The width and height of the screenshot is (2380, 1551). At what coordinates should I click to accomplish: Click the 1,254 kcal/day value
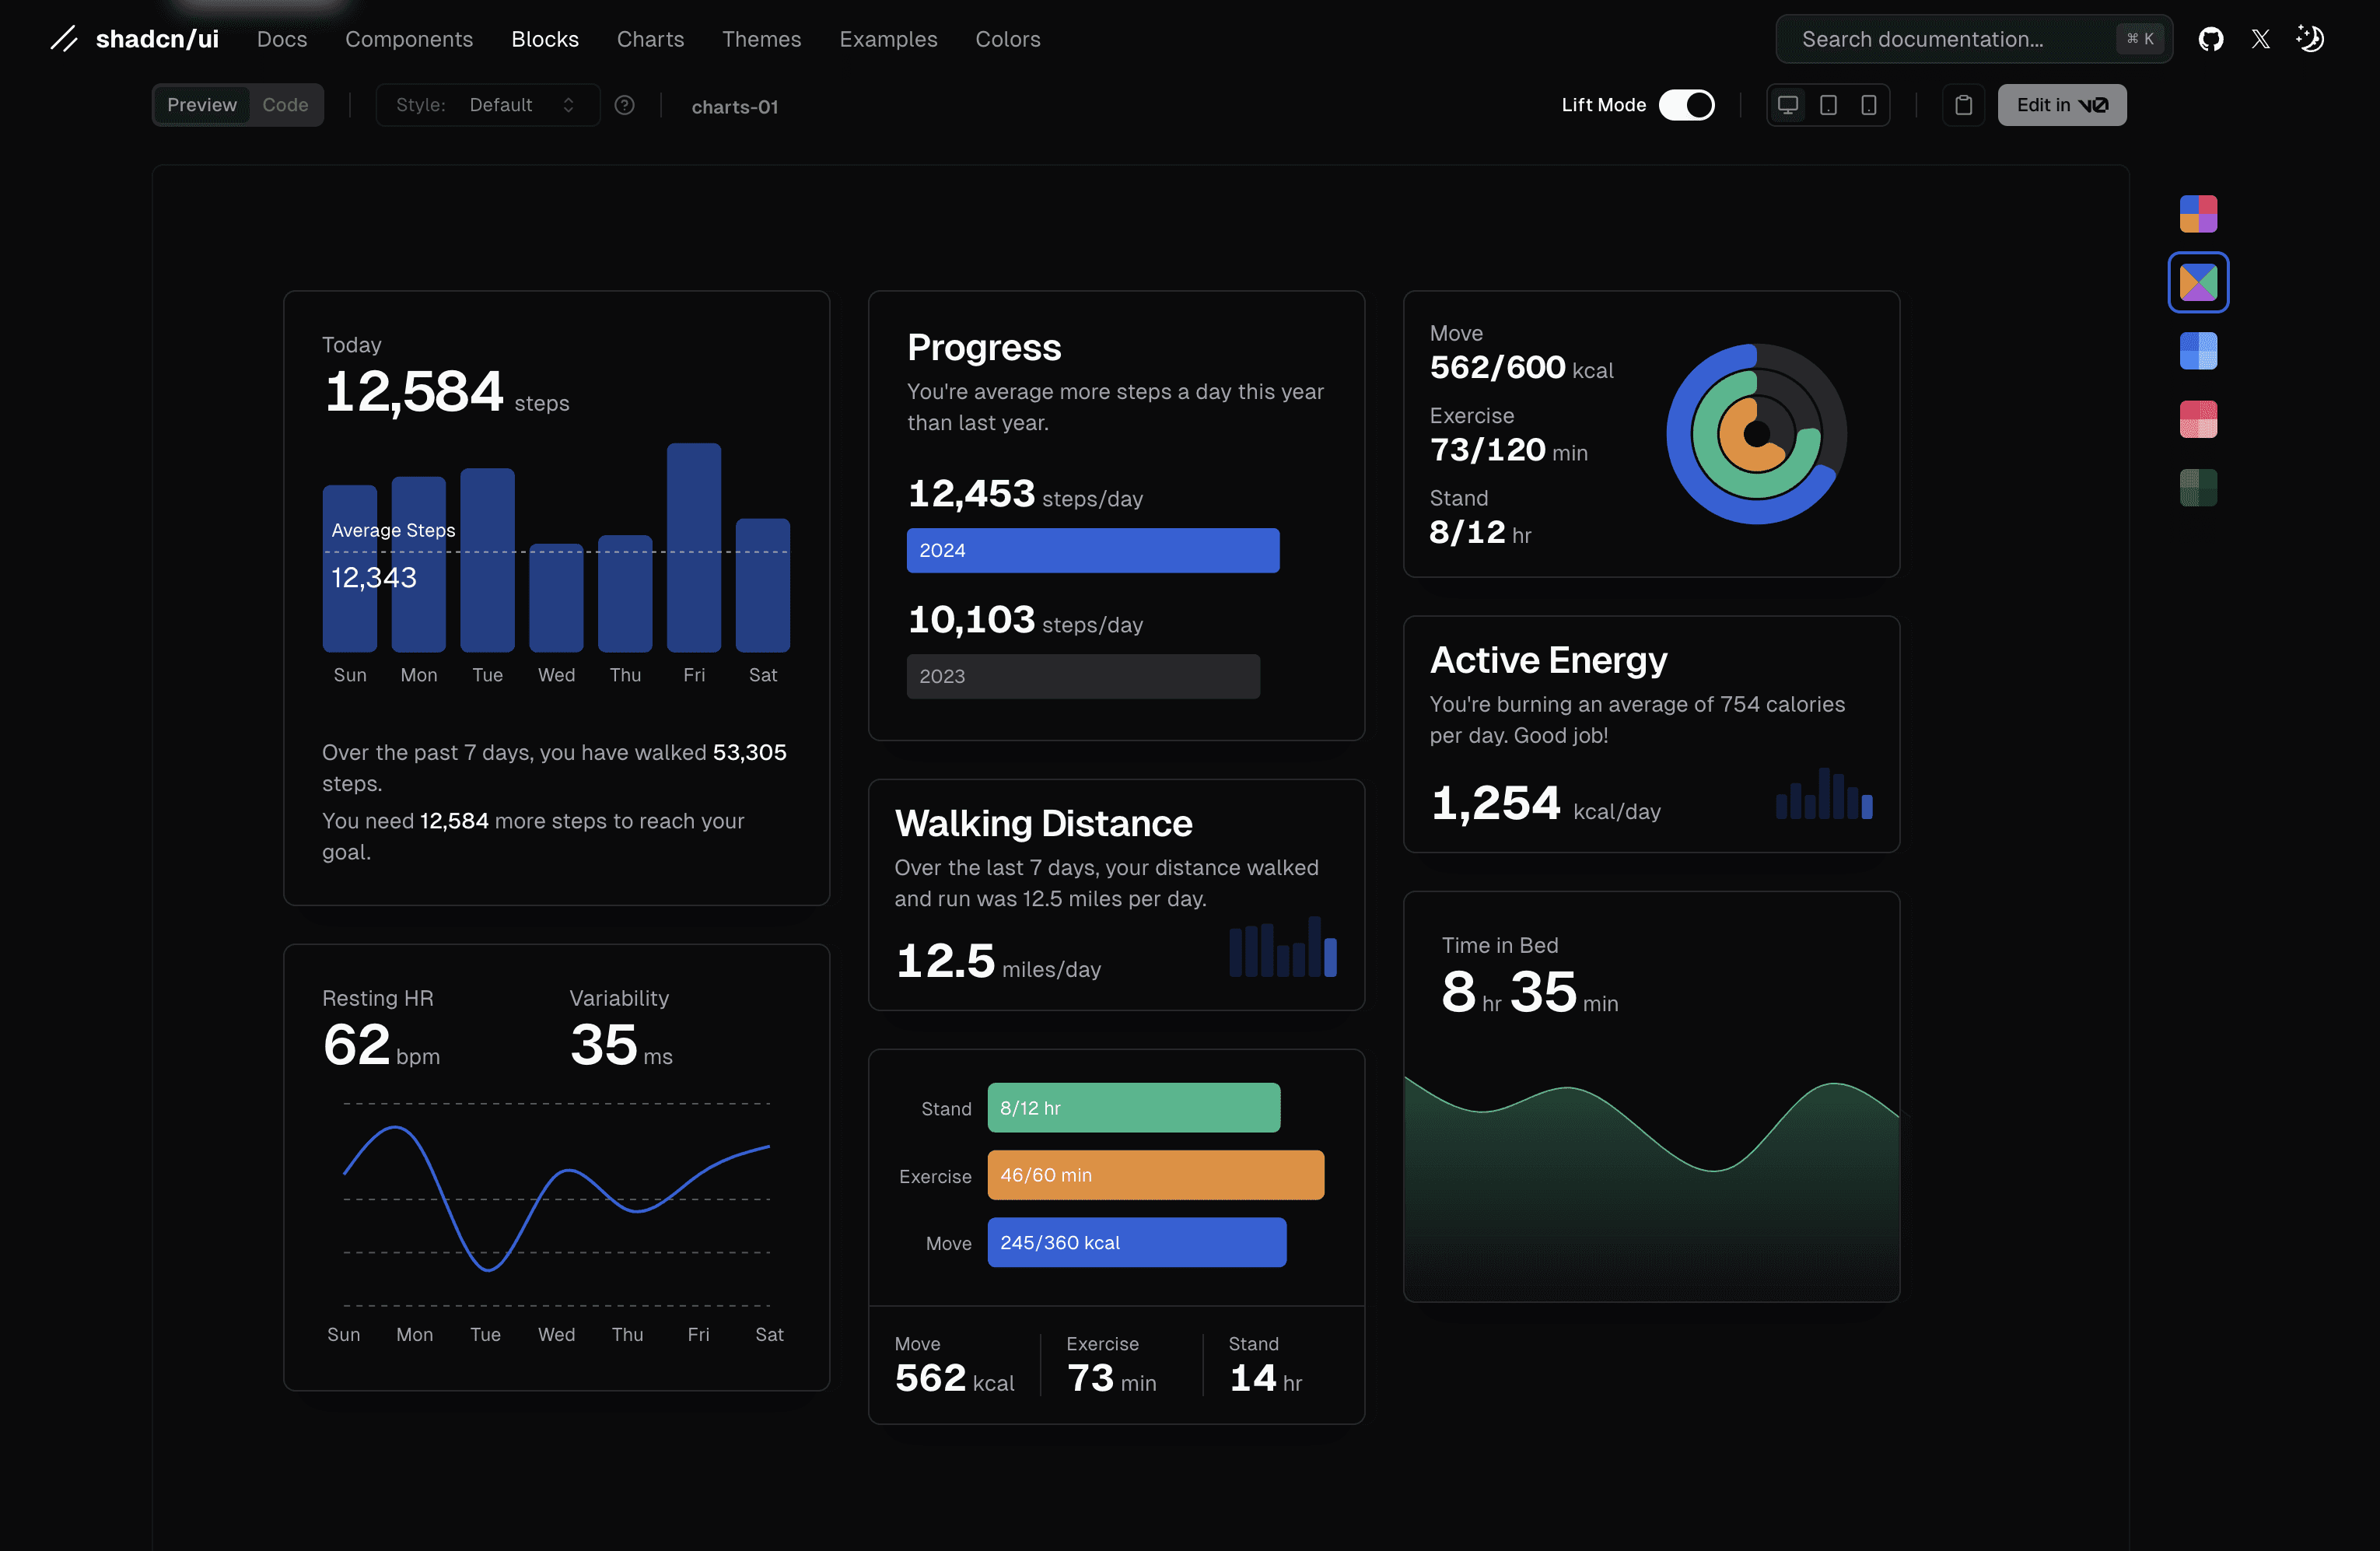(x=1546, y=803)
